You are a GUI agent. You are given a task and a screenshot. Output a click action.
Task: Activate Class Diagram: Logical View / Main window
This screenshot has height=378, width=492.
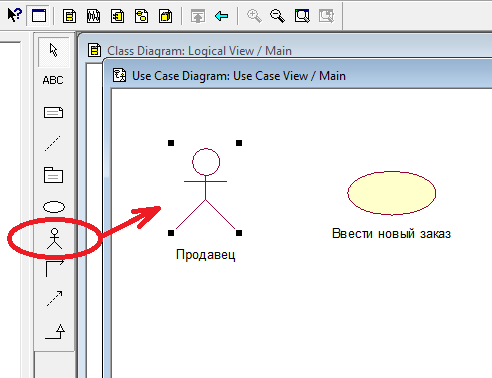pyautogui.click(x=199, y=51)
